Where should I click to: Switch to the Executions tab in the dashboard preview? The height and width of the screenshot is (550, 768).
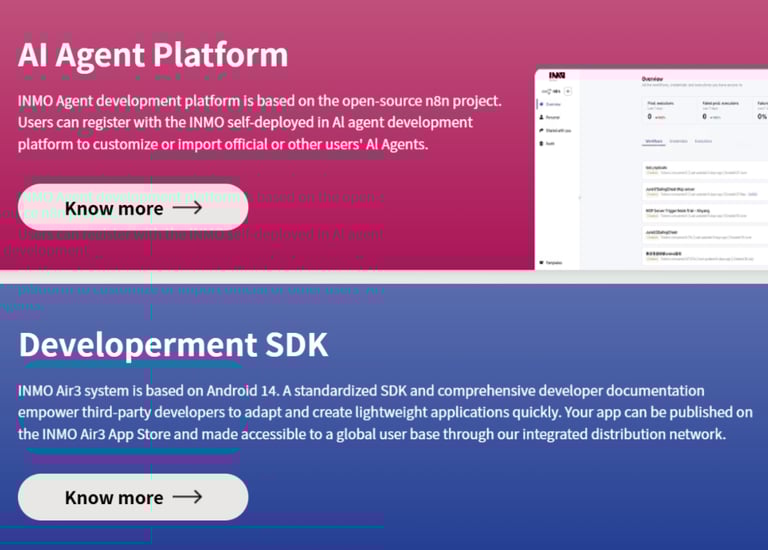click(x=703, y=142)
